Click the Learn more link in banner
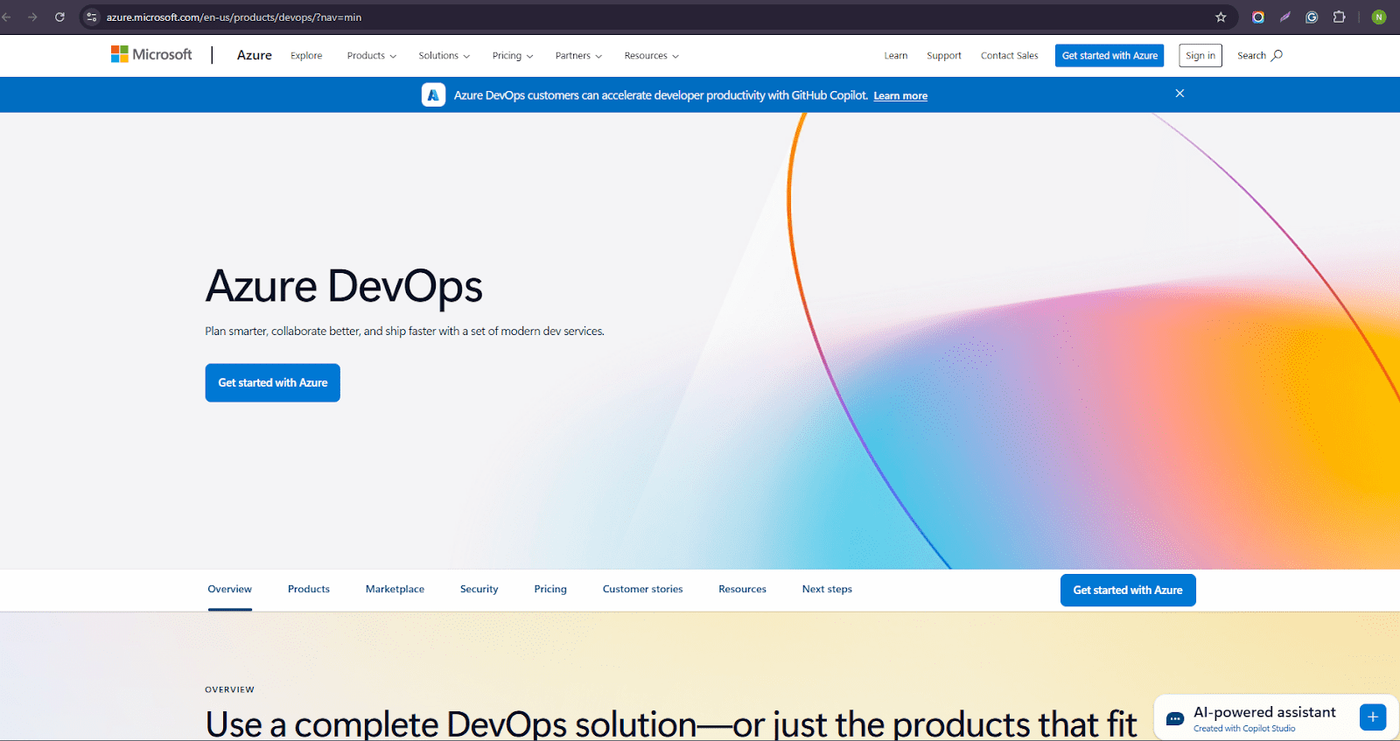The image size is (1400, 741). tap(900, 96)
